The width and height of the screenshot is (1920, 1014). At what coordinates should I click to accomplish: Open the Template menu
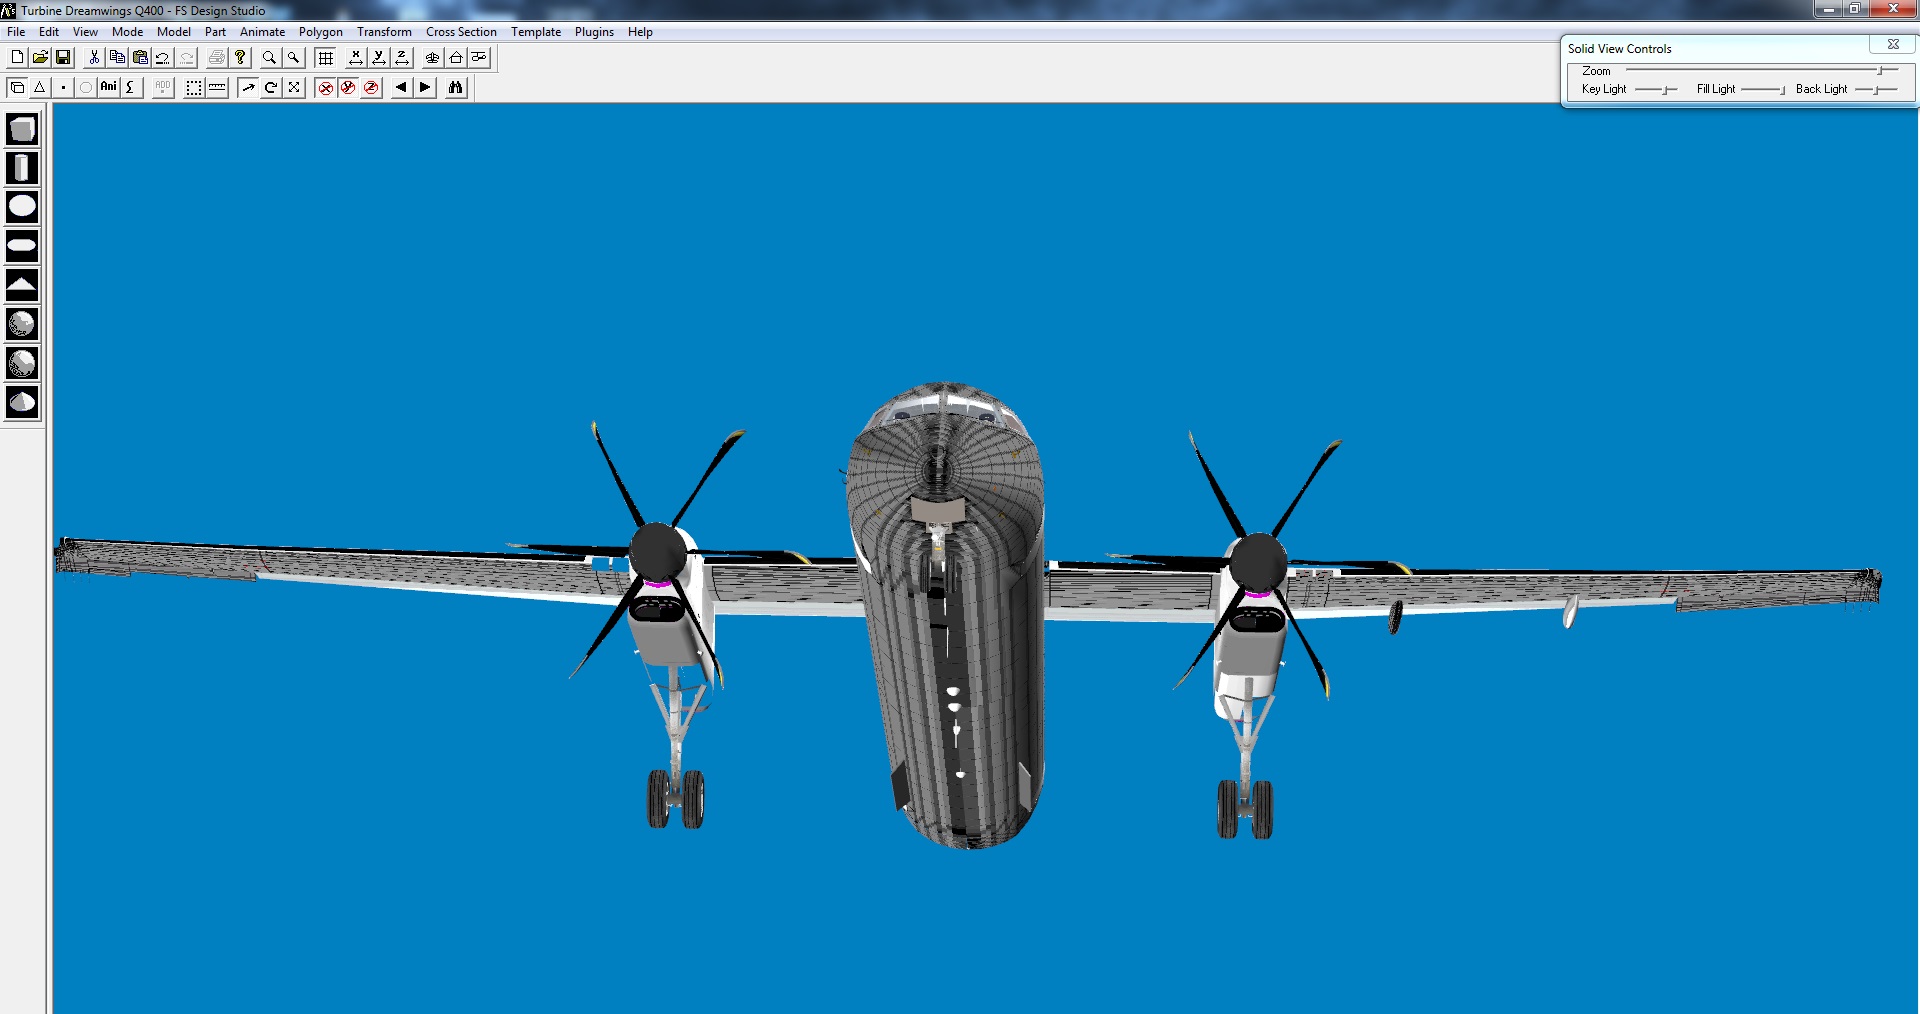pyautogui.click(x=536, y=32)
